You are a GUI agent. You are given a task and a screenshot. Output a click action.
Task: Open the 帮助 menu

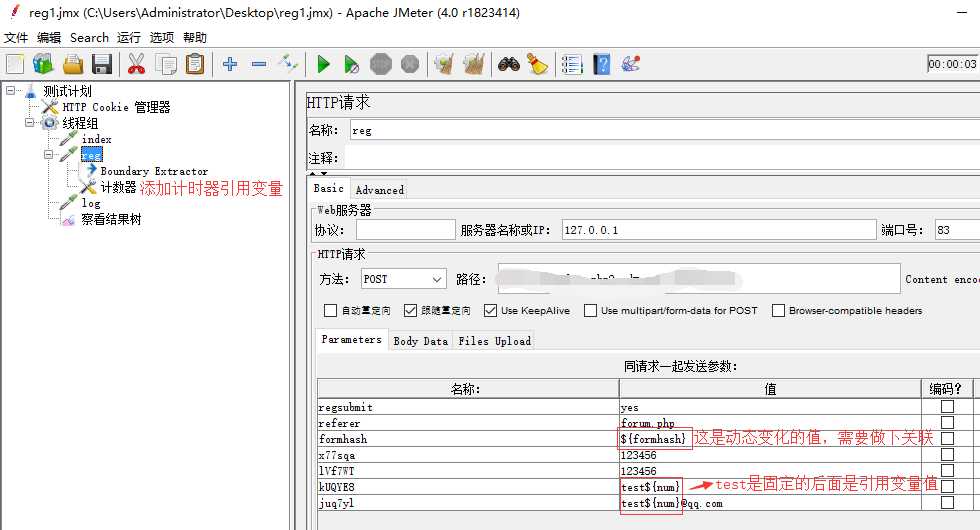[x=195, y=38]
